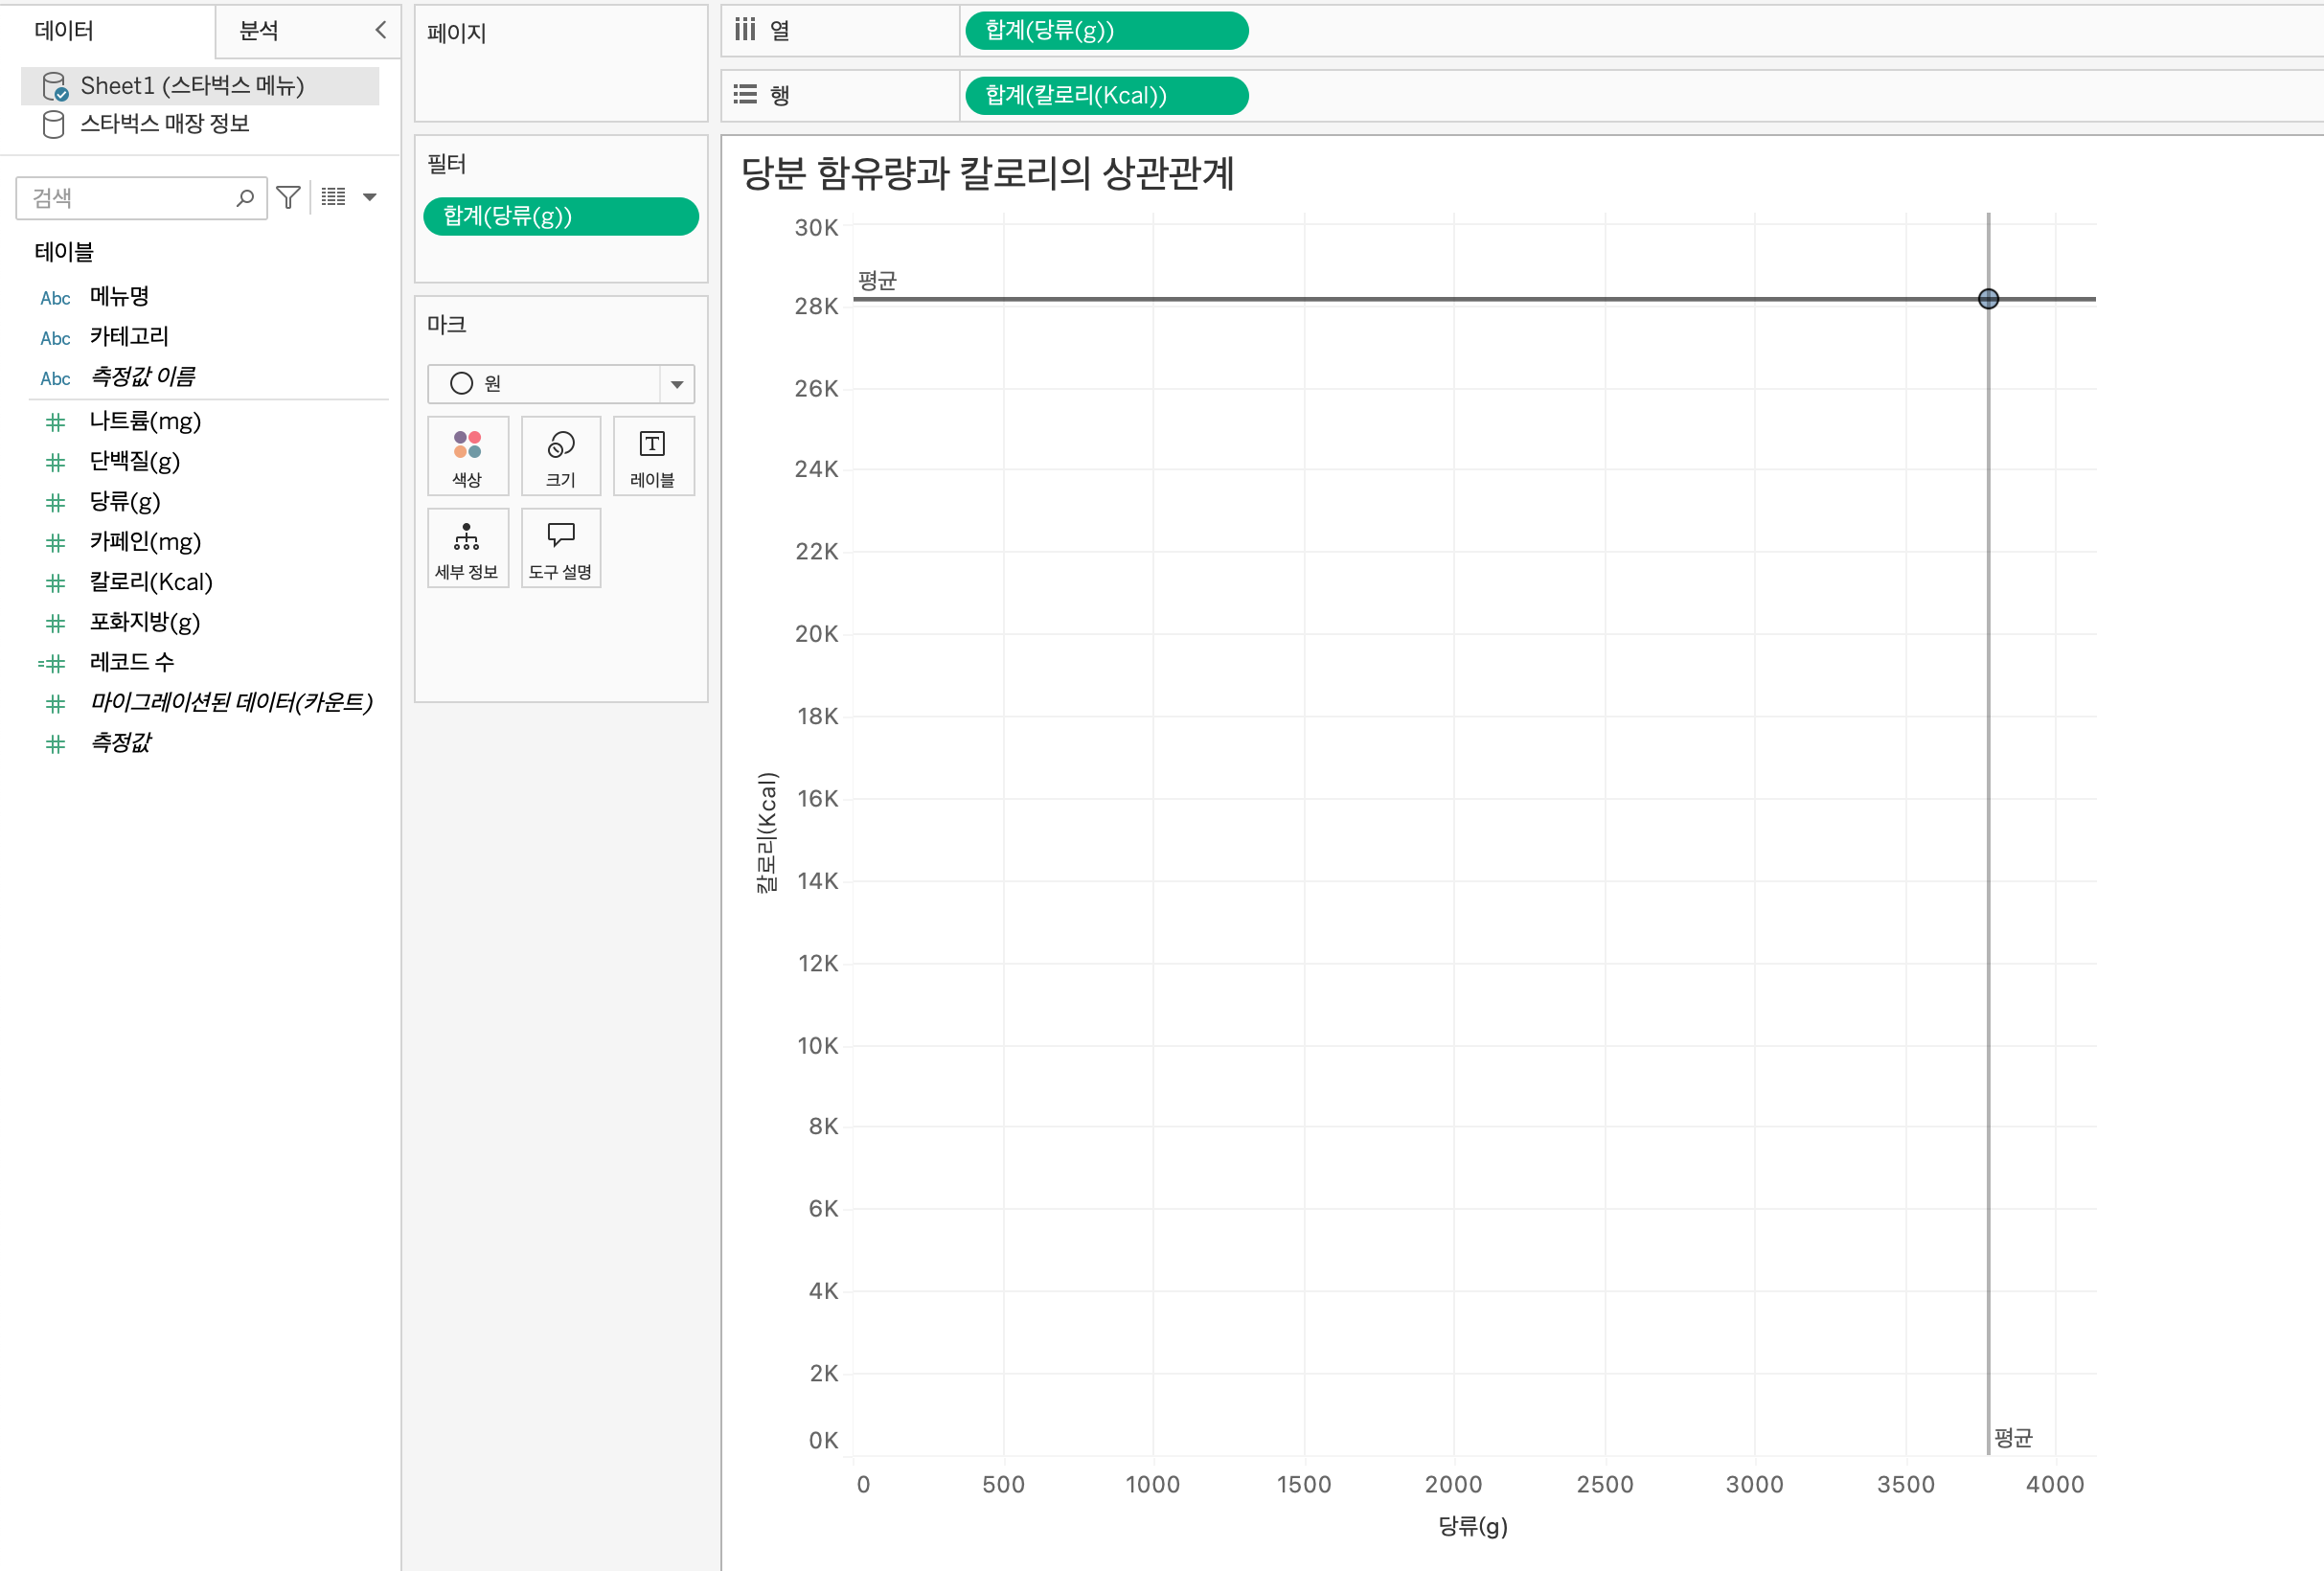Click the search magnifier icon
The height and width of the screenshot is (1571, 2324).
(x=245, y=197)
